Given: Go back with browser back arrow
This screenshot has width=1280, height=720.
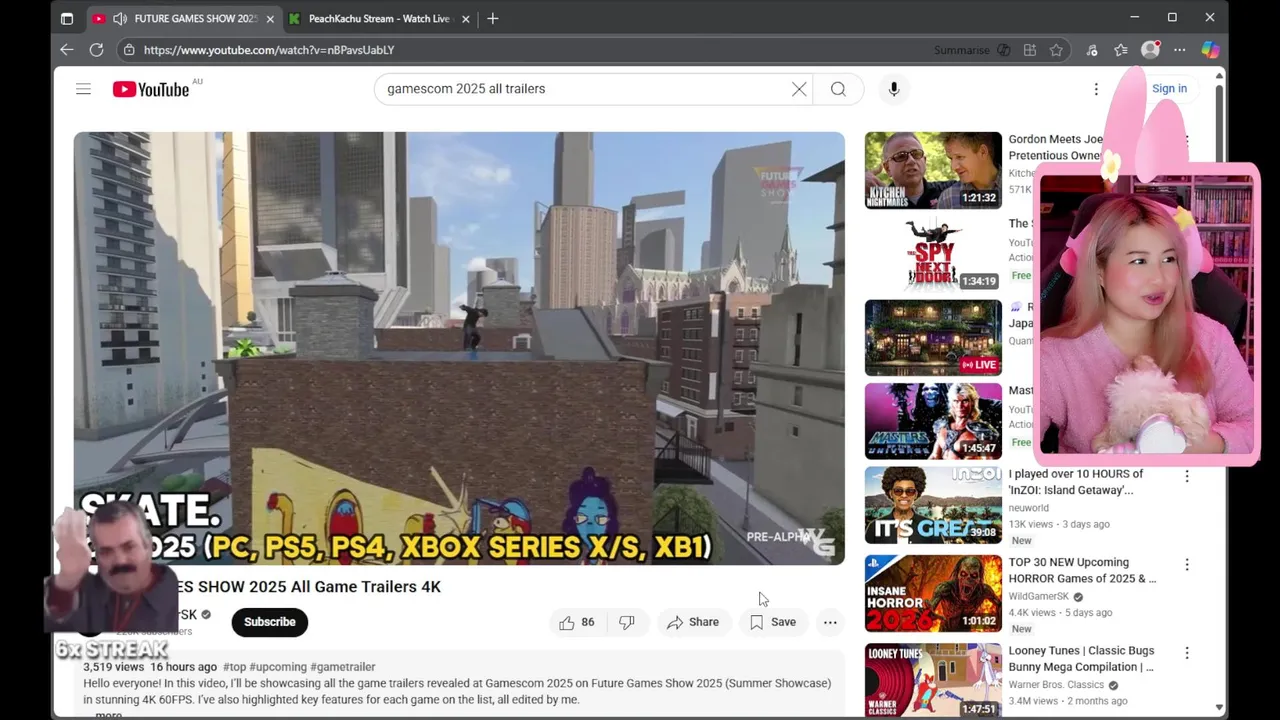Looking at the screenshot, I should click(67, 50).
